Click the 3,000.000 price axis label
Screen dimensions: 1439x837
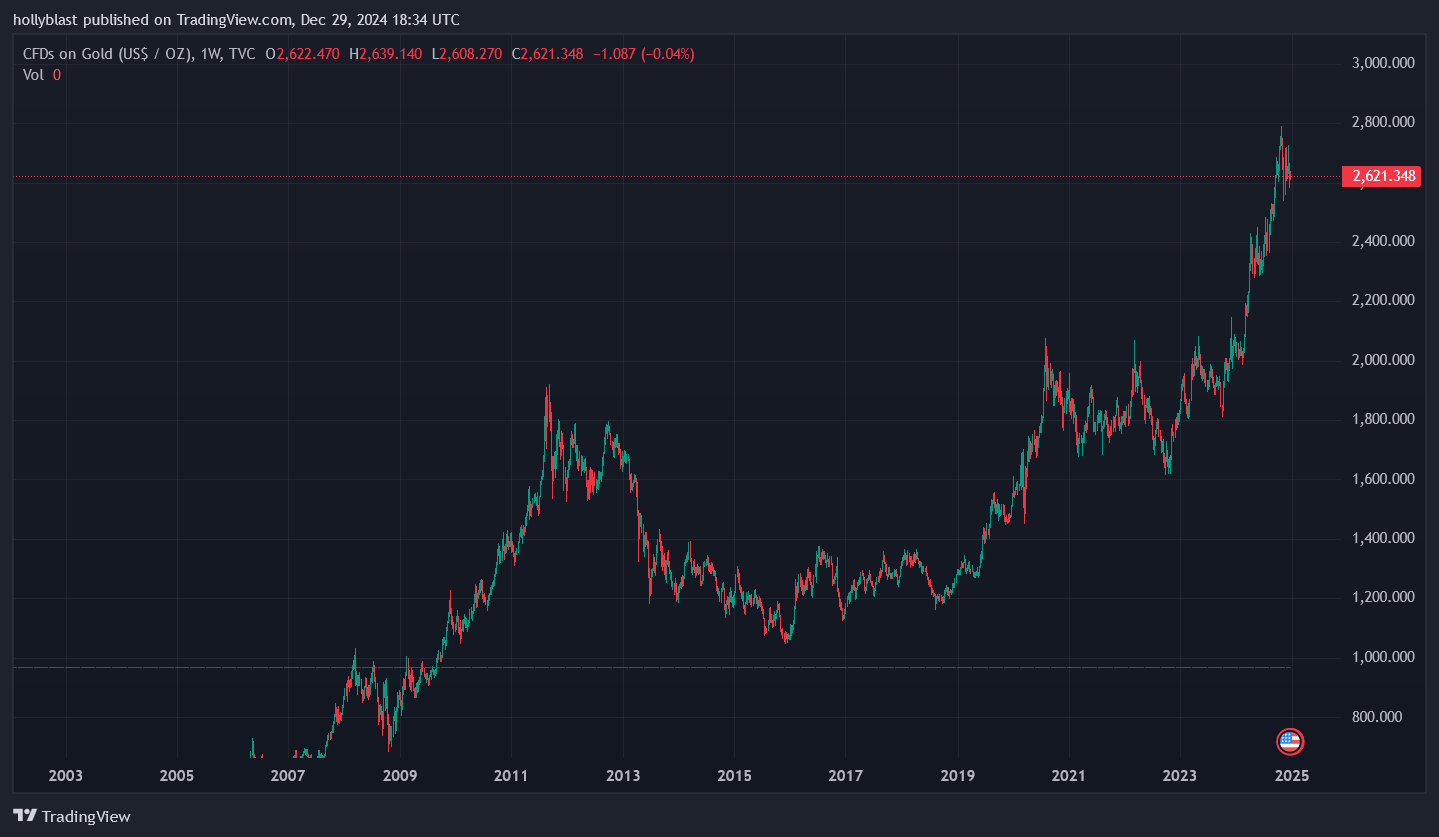(x=1384, y=63)
